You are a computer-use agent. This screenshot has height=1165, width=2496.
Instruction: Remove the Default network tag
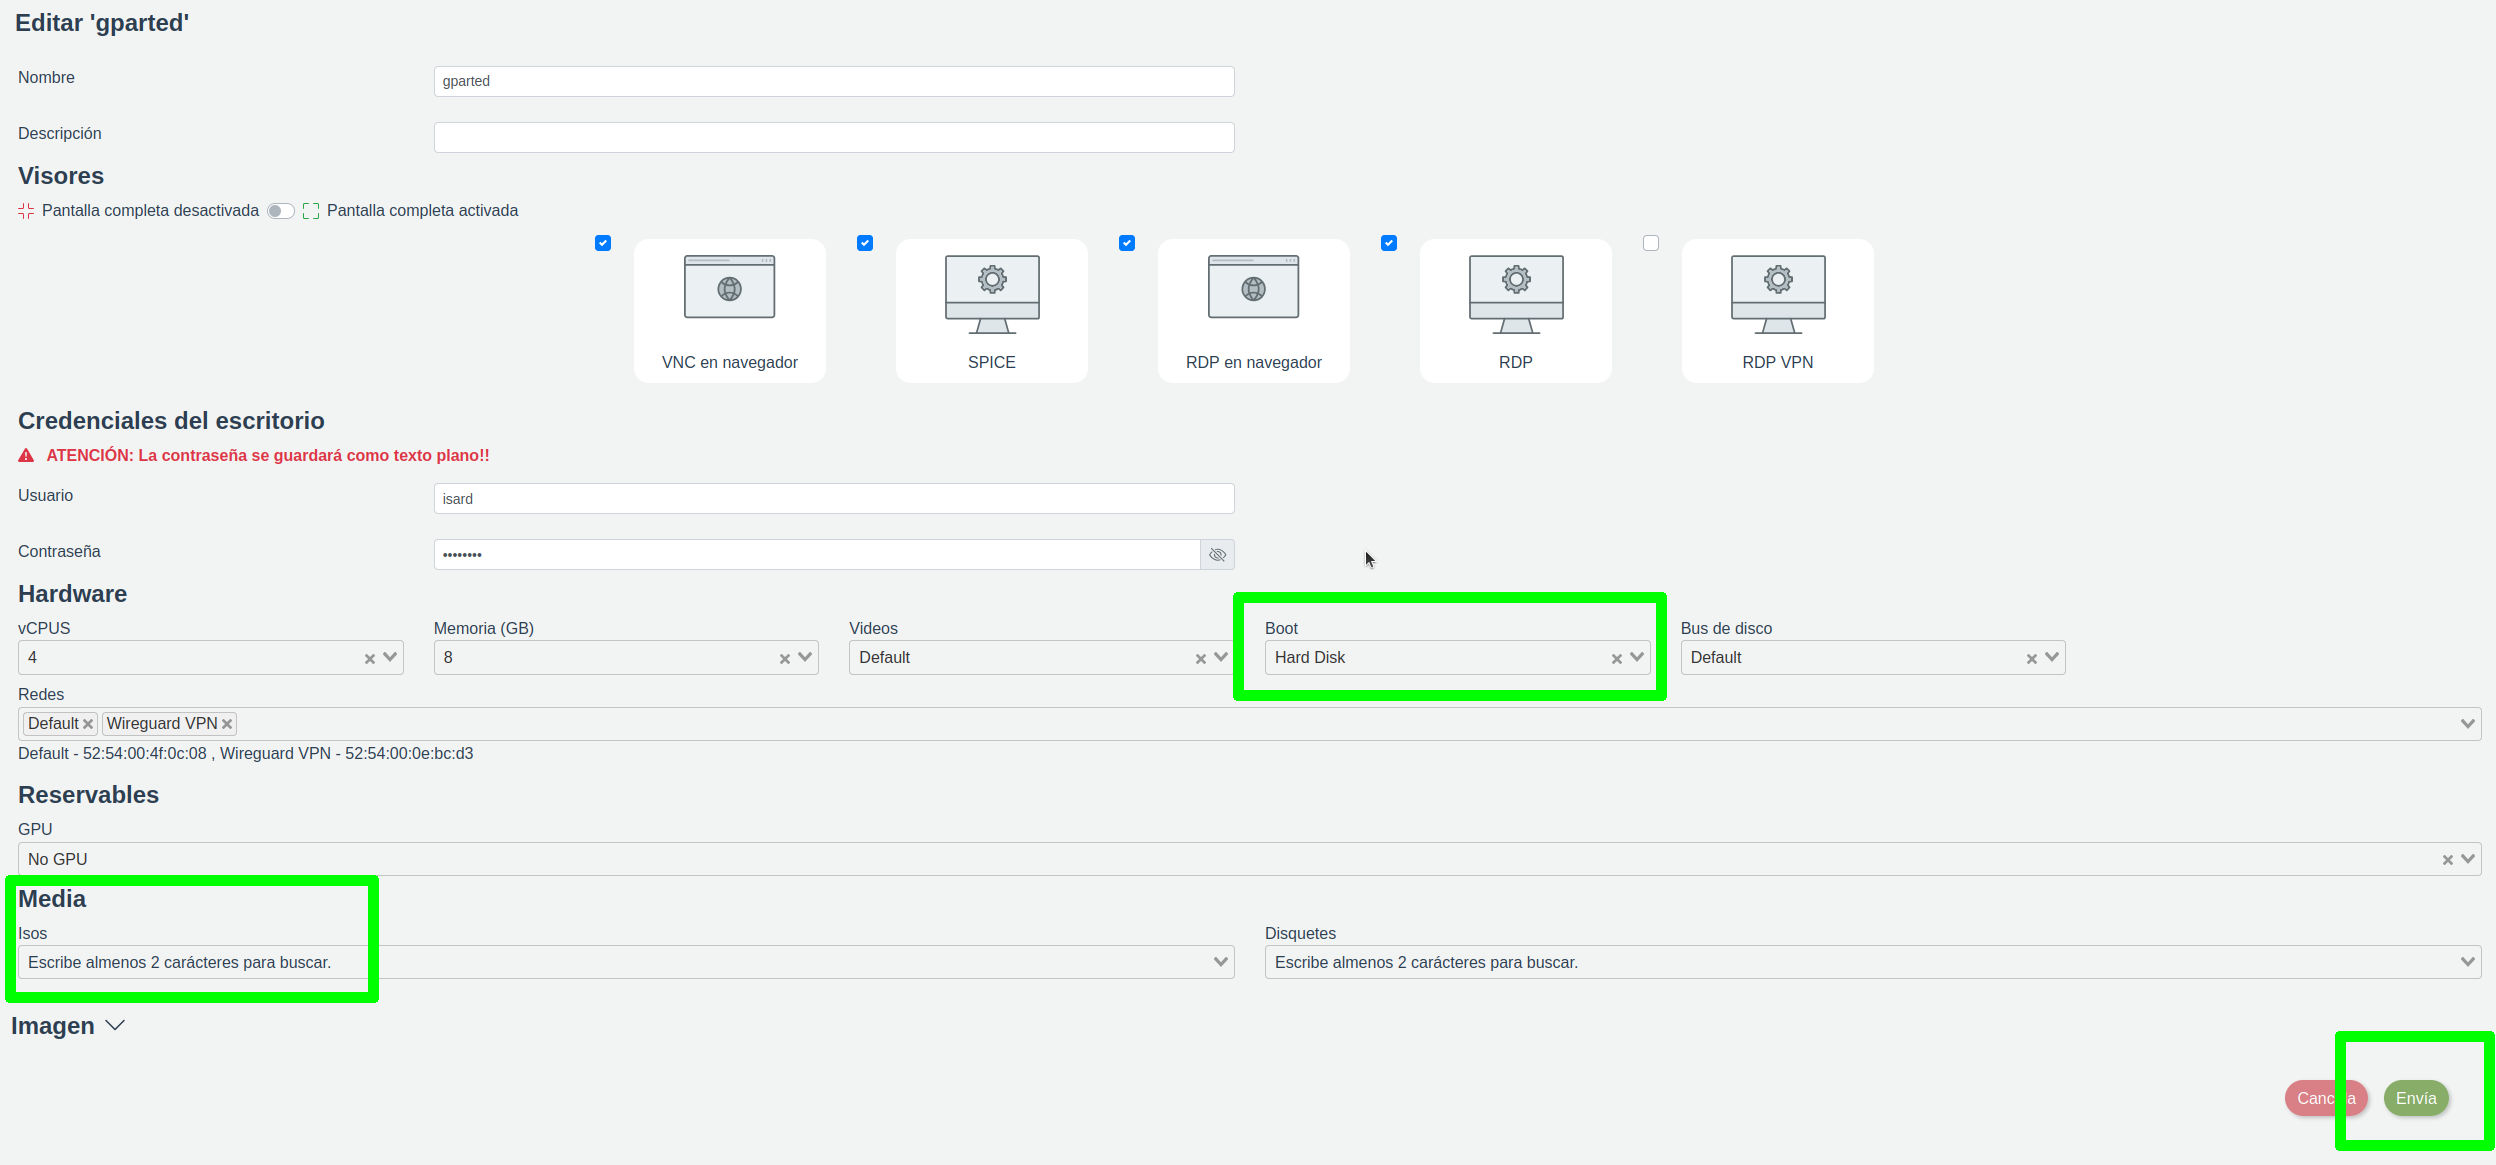click(x=88, y=724)
